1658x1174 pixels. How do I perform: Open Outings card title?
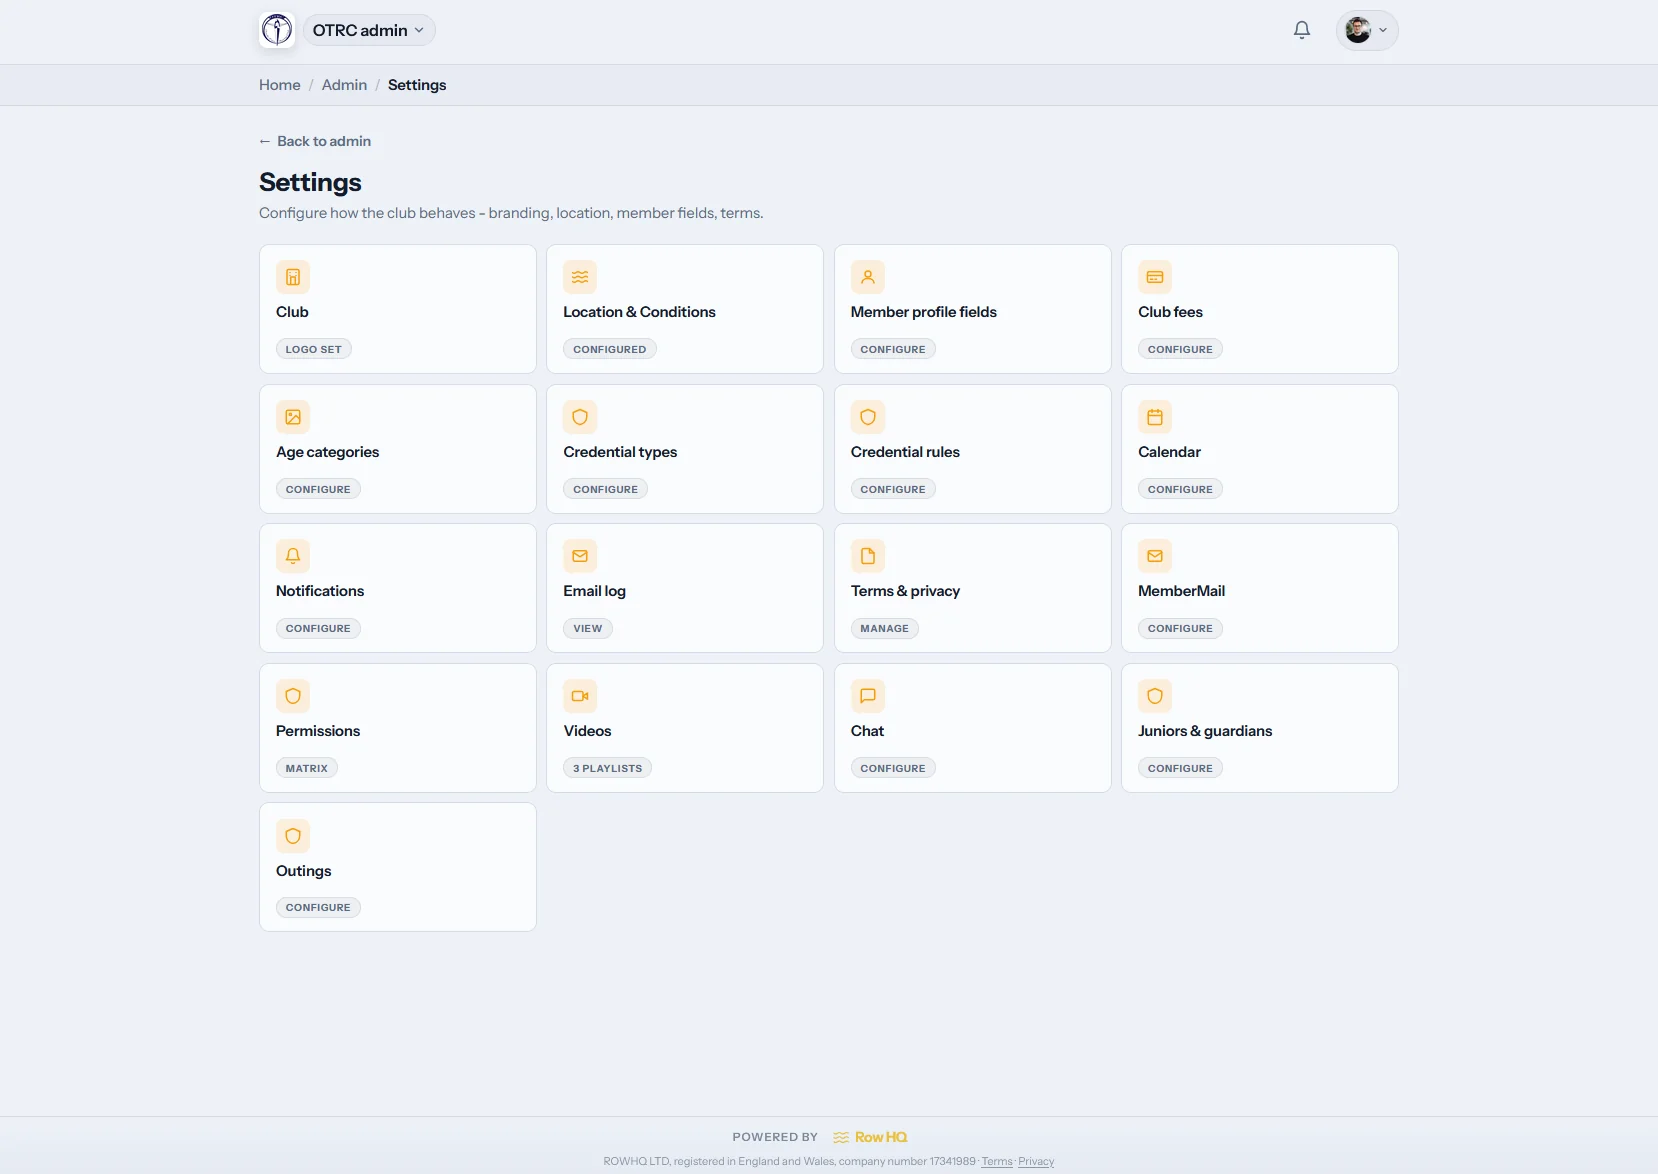pos(304,871)
